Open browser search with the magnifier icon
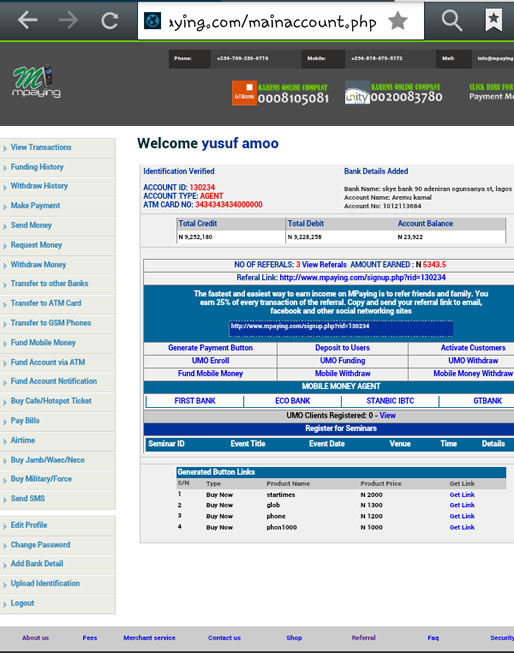 click(452, 20)
